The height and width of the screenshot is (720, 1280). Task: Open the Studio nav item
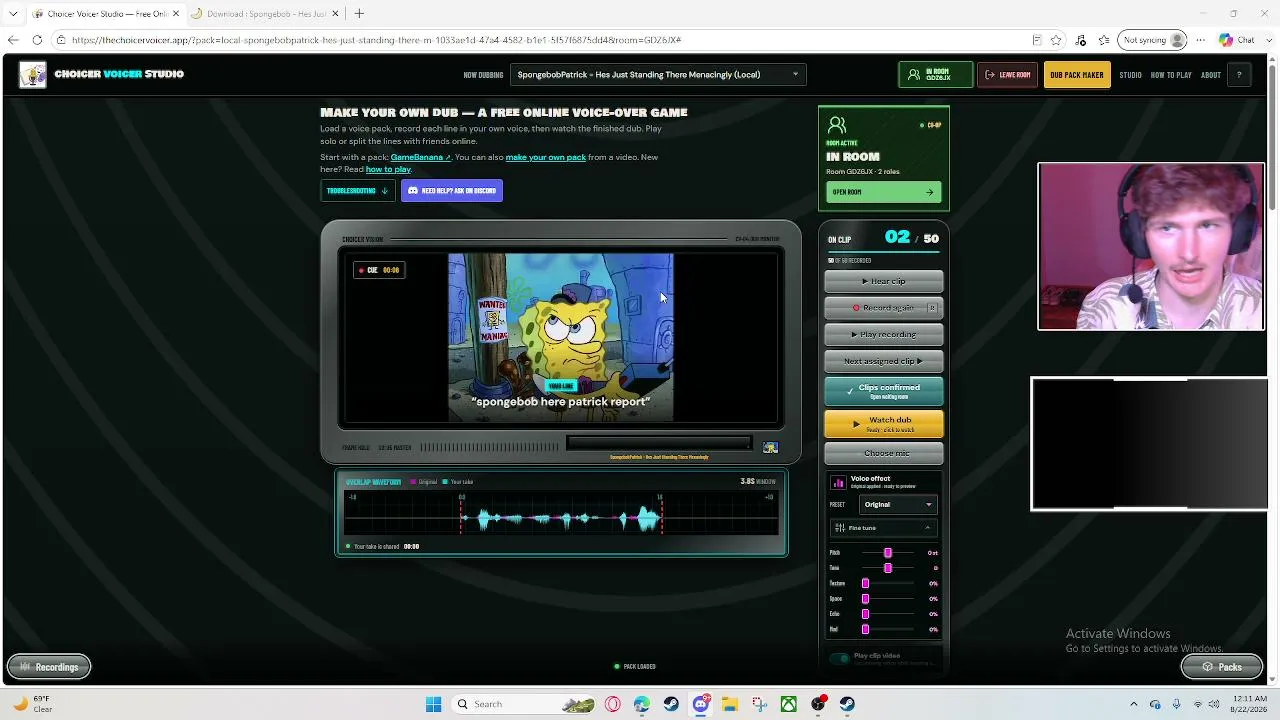[x=1130, y=75]
